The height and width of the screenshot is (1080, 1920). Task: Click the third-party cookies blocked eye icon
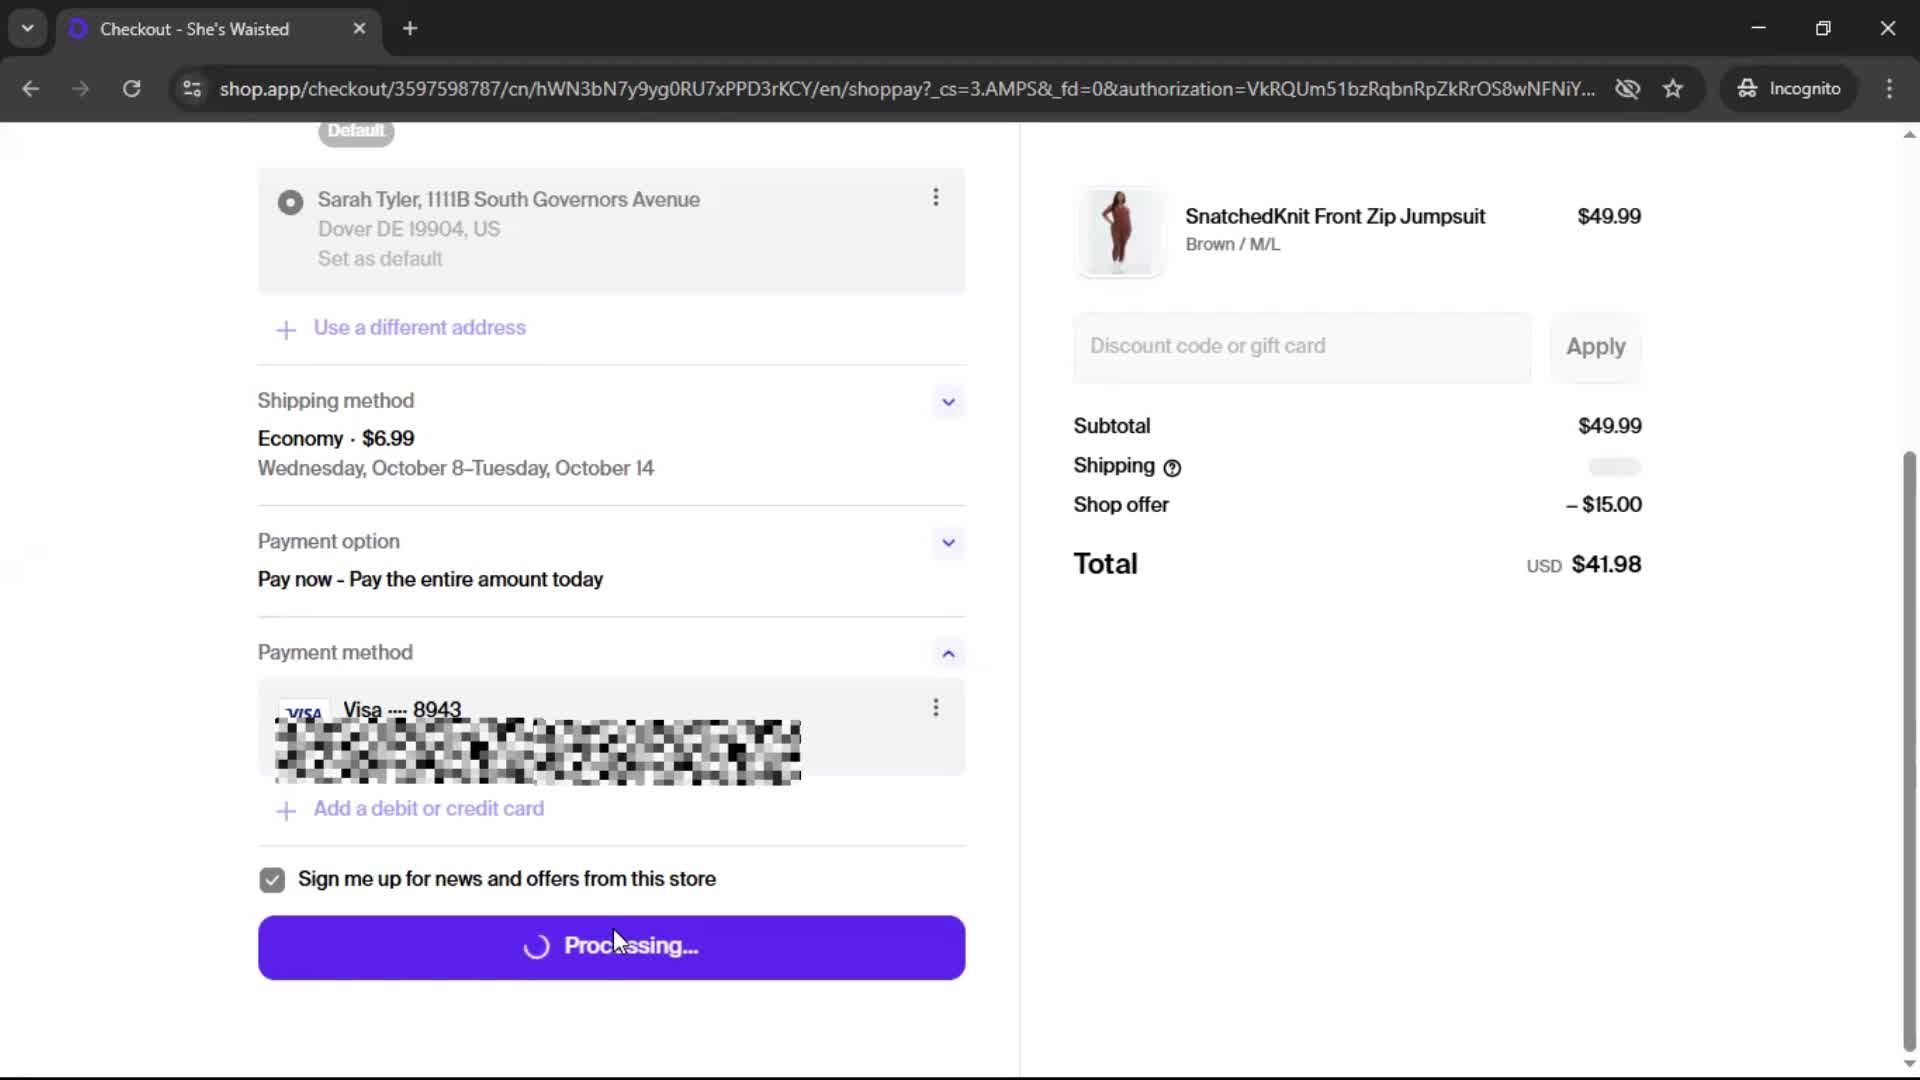[x=1627, y=89]
